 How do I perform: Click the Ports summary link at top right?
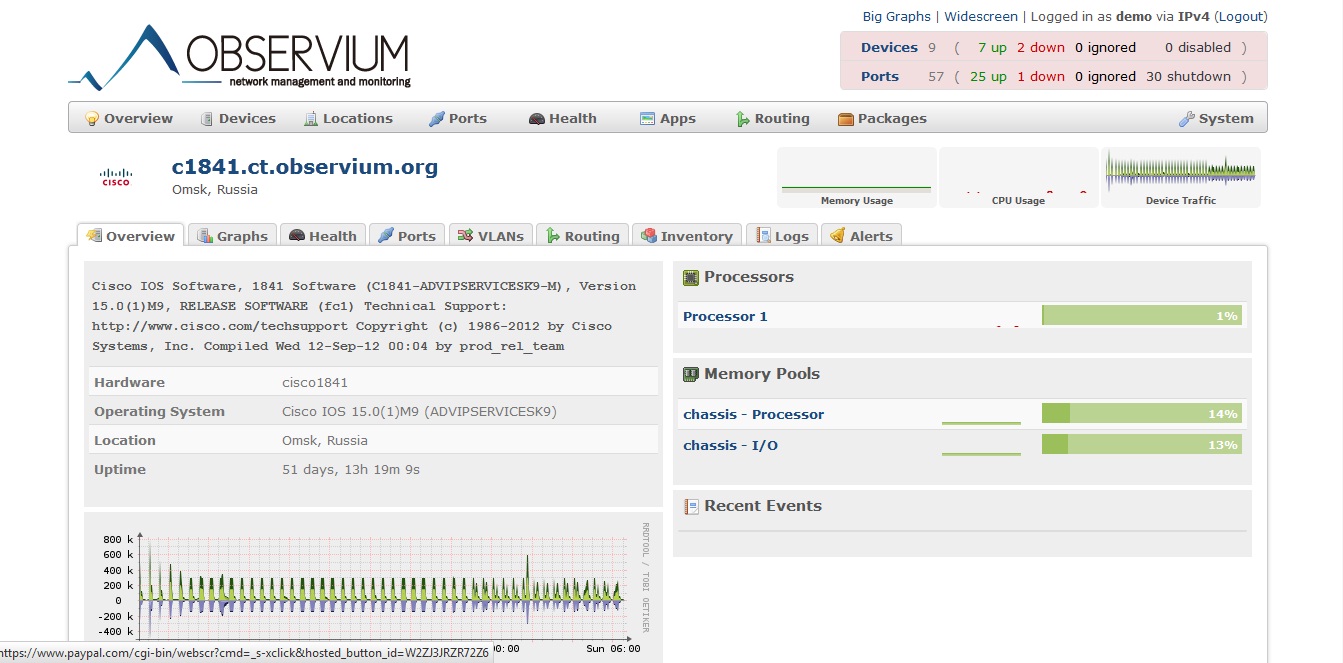[880, 76]
